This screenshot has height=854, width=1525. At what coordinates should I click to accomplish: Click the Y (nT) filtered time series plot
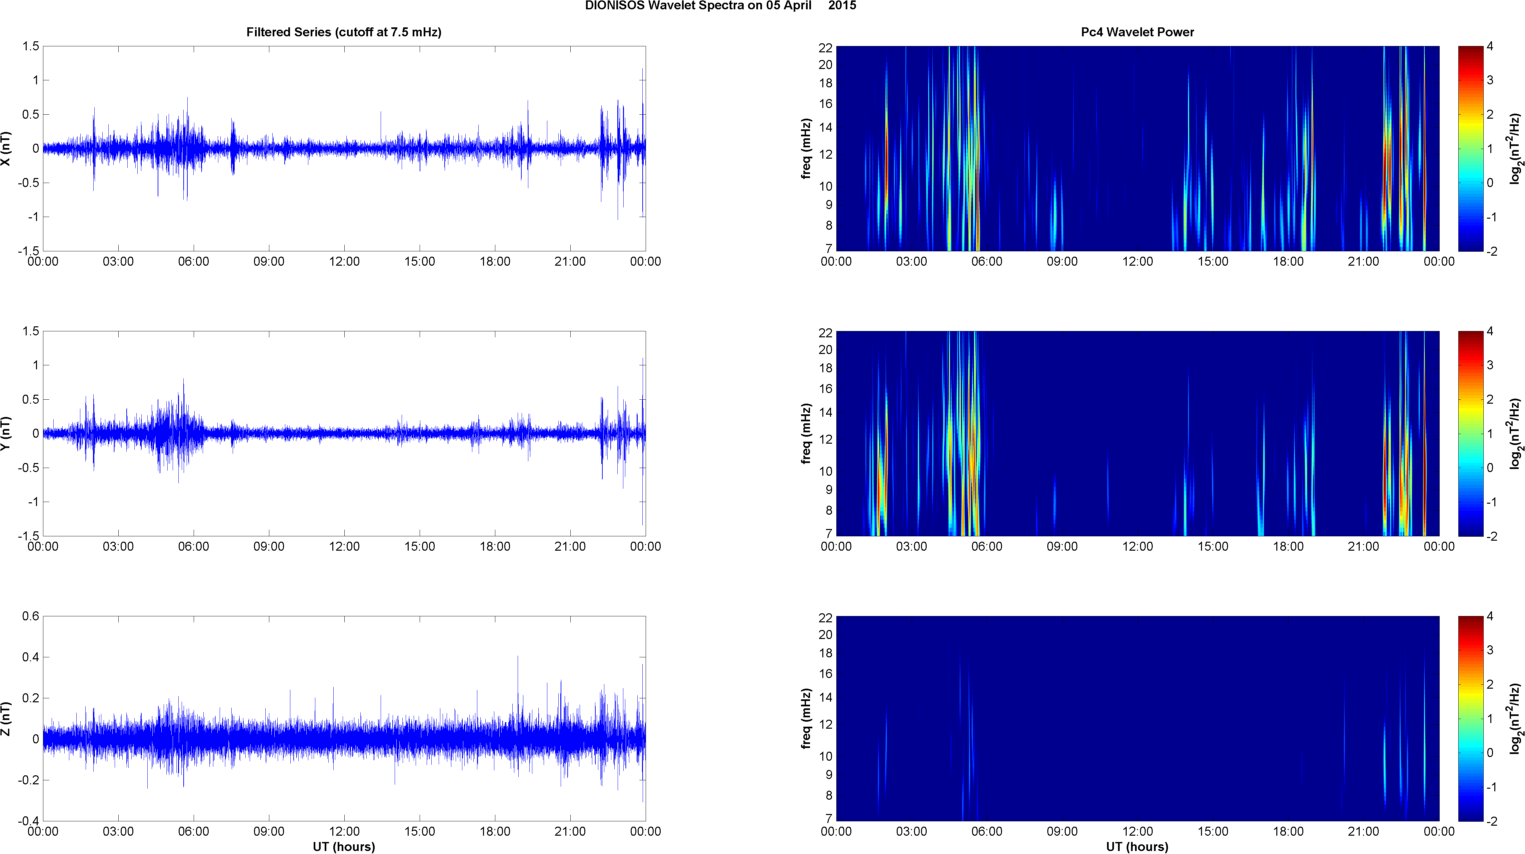pos(344,433)
